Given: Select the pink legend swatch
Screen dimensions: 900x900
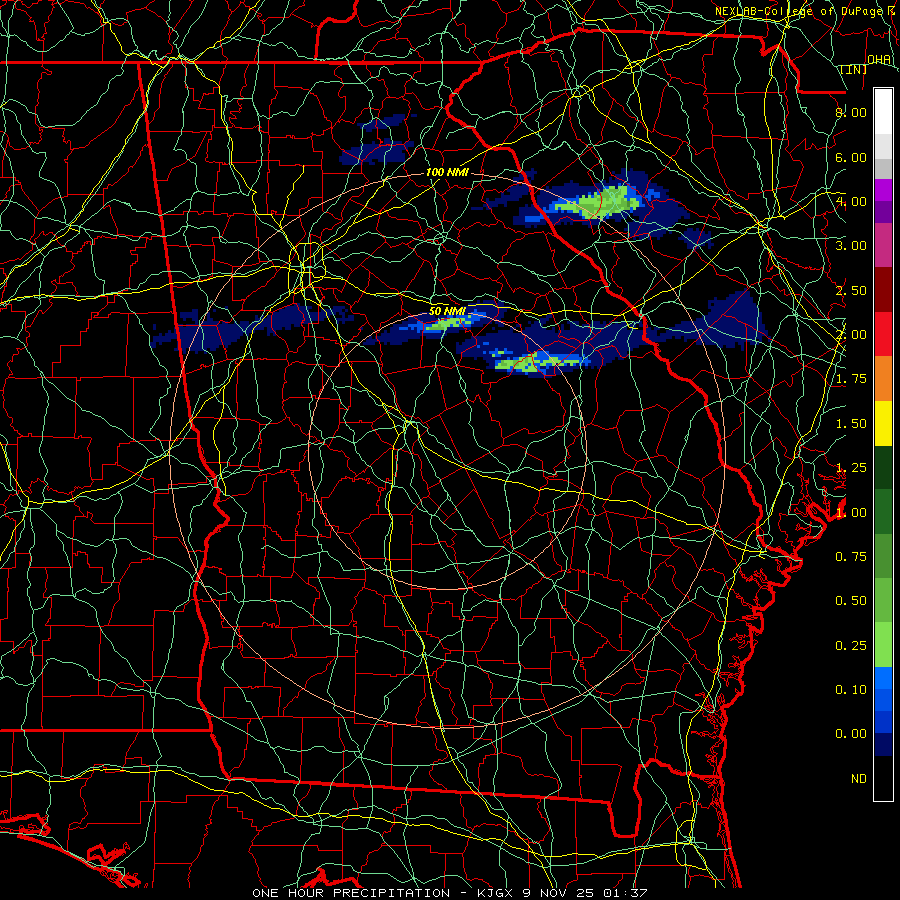Looking at the screenshot, I should (883, 245).
